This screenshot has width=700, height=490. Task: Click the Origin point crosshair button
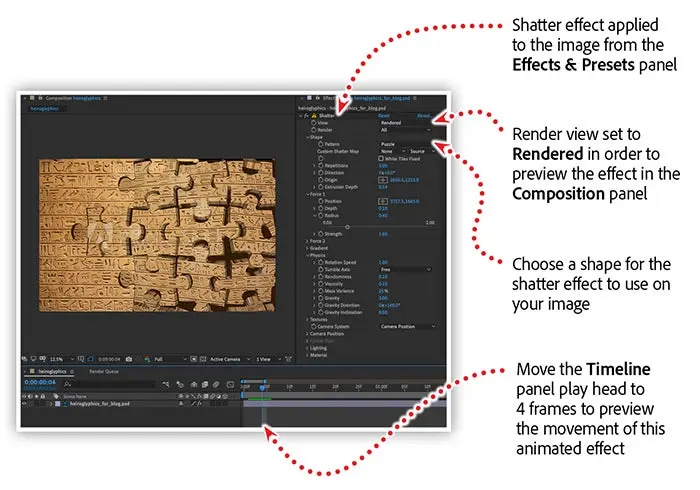383,180
